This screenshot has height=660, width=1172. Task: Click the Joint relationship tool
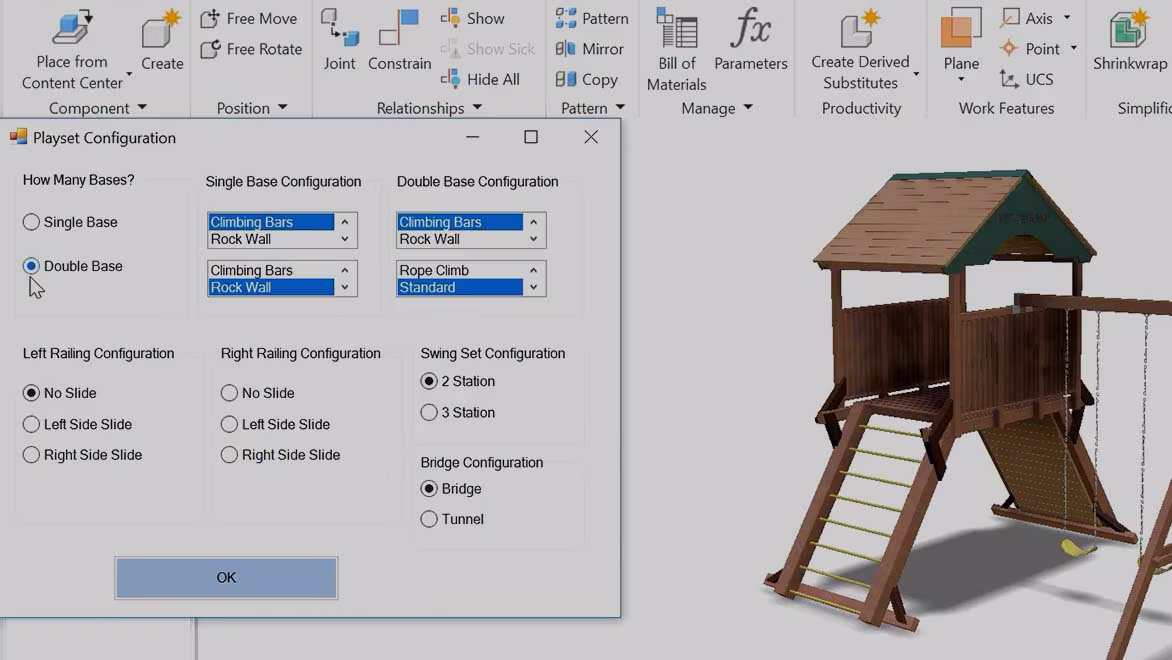[339, 40]
